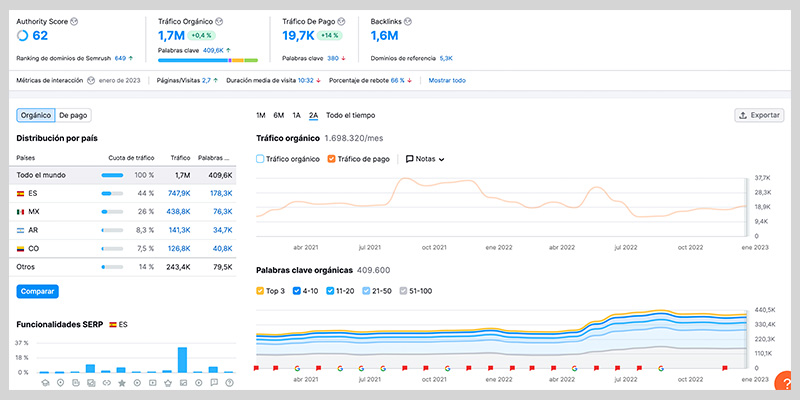Click info icon next to Backlinks
This screenshot has height=400, width=800.
coord(408,22)
